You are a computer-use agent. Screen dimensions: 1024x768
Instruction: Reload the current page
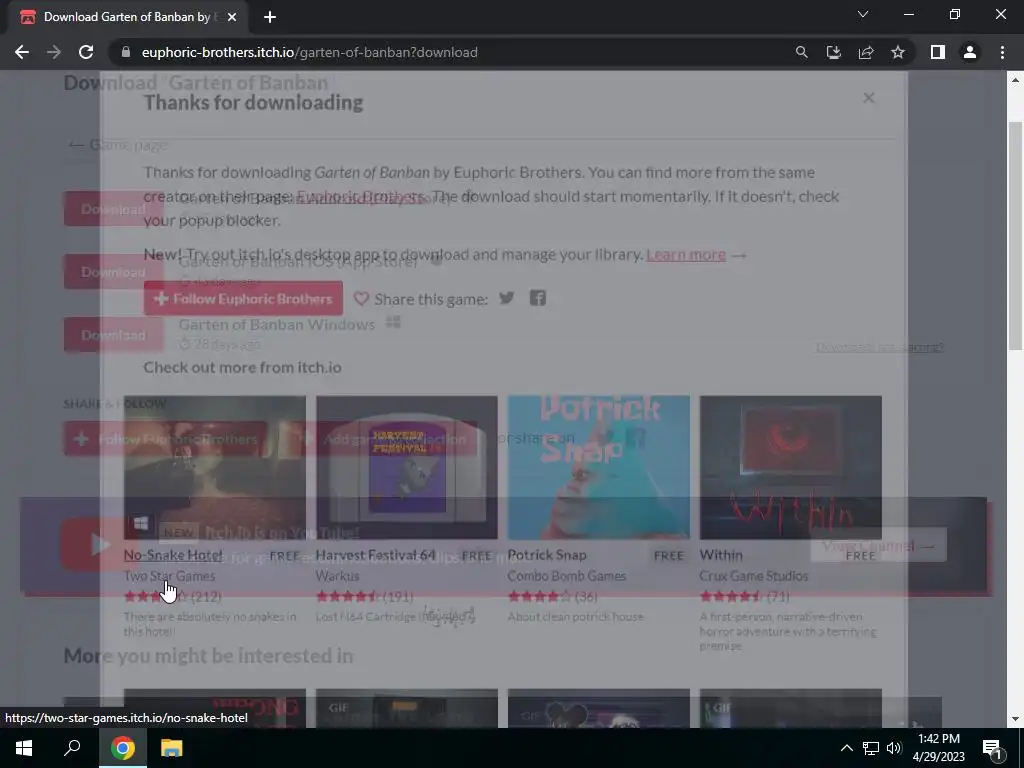tap(86, 52)
